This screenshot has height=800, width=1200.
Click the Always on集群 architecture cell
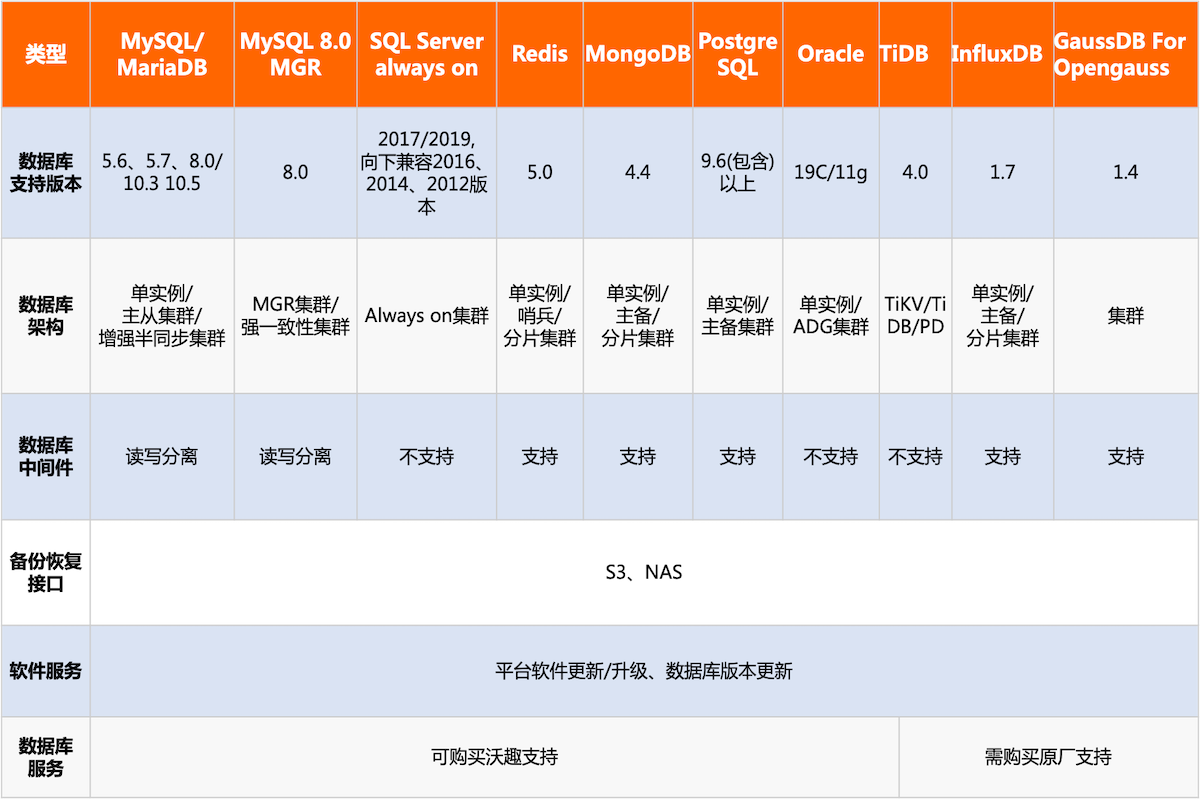coord(426,316)
